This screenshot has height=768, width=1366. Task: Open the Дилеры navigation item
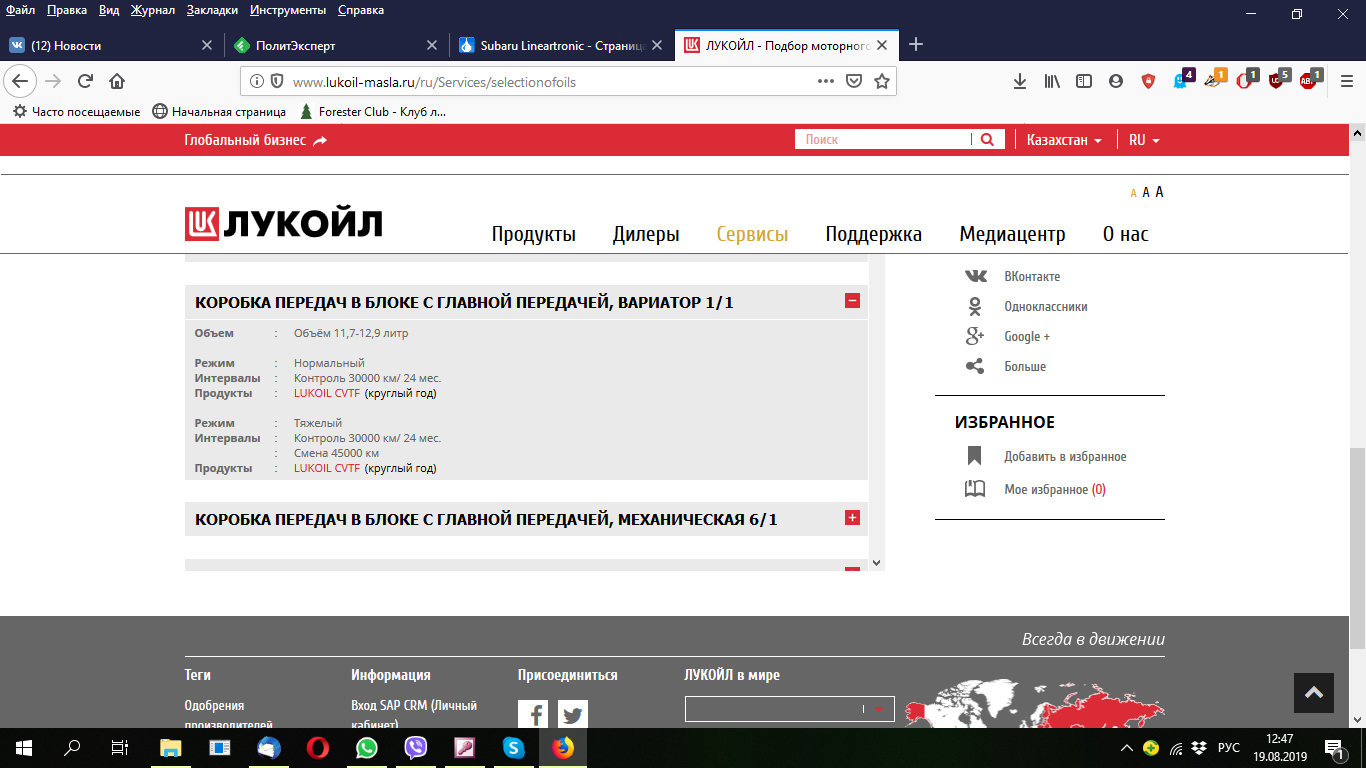[x=646, y=234]
